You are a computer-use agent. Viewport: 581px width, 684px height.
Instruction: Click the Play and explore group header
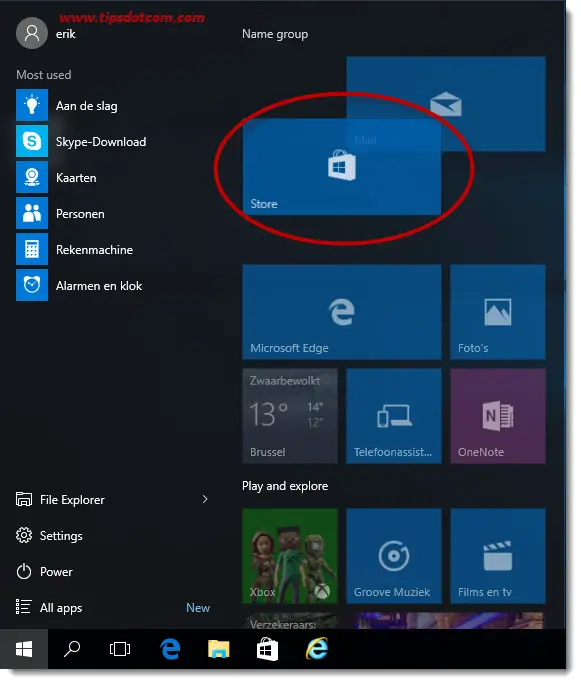point(285,486)
